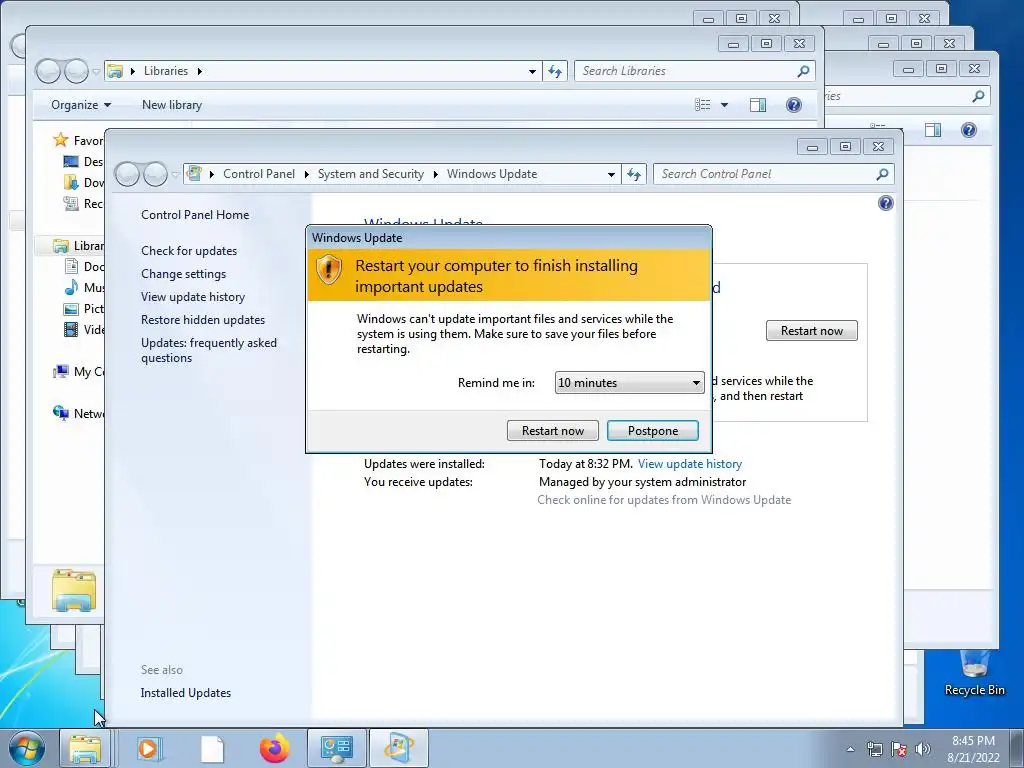Image resolution: width=1024 pixels, height=768 pixels.
Task: Open the Control Panel address history dropdown
Action: (611, 174)
